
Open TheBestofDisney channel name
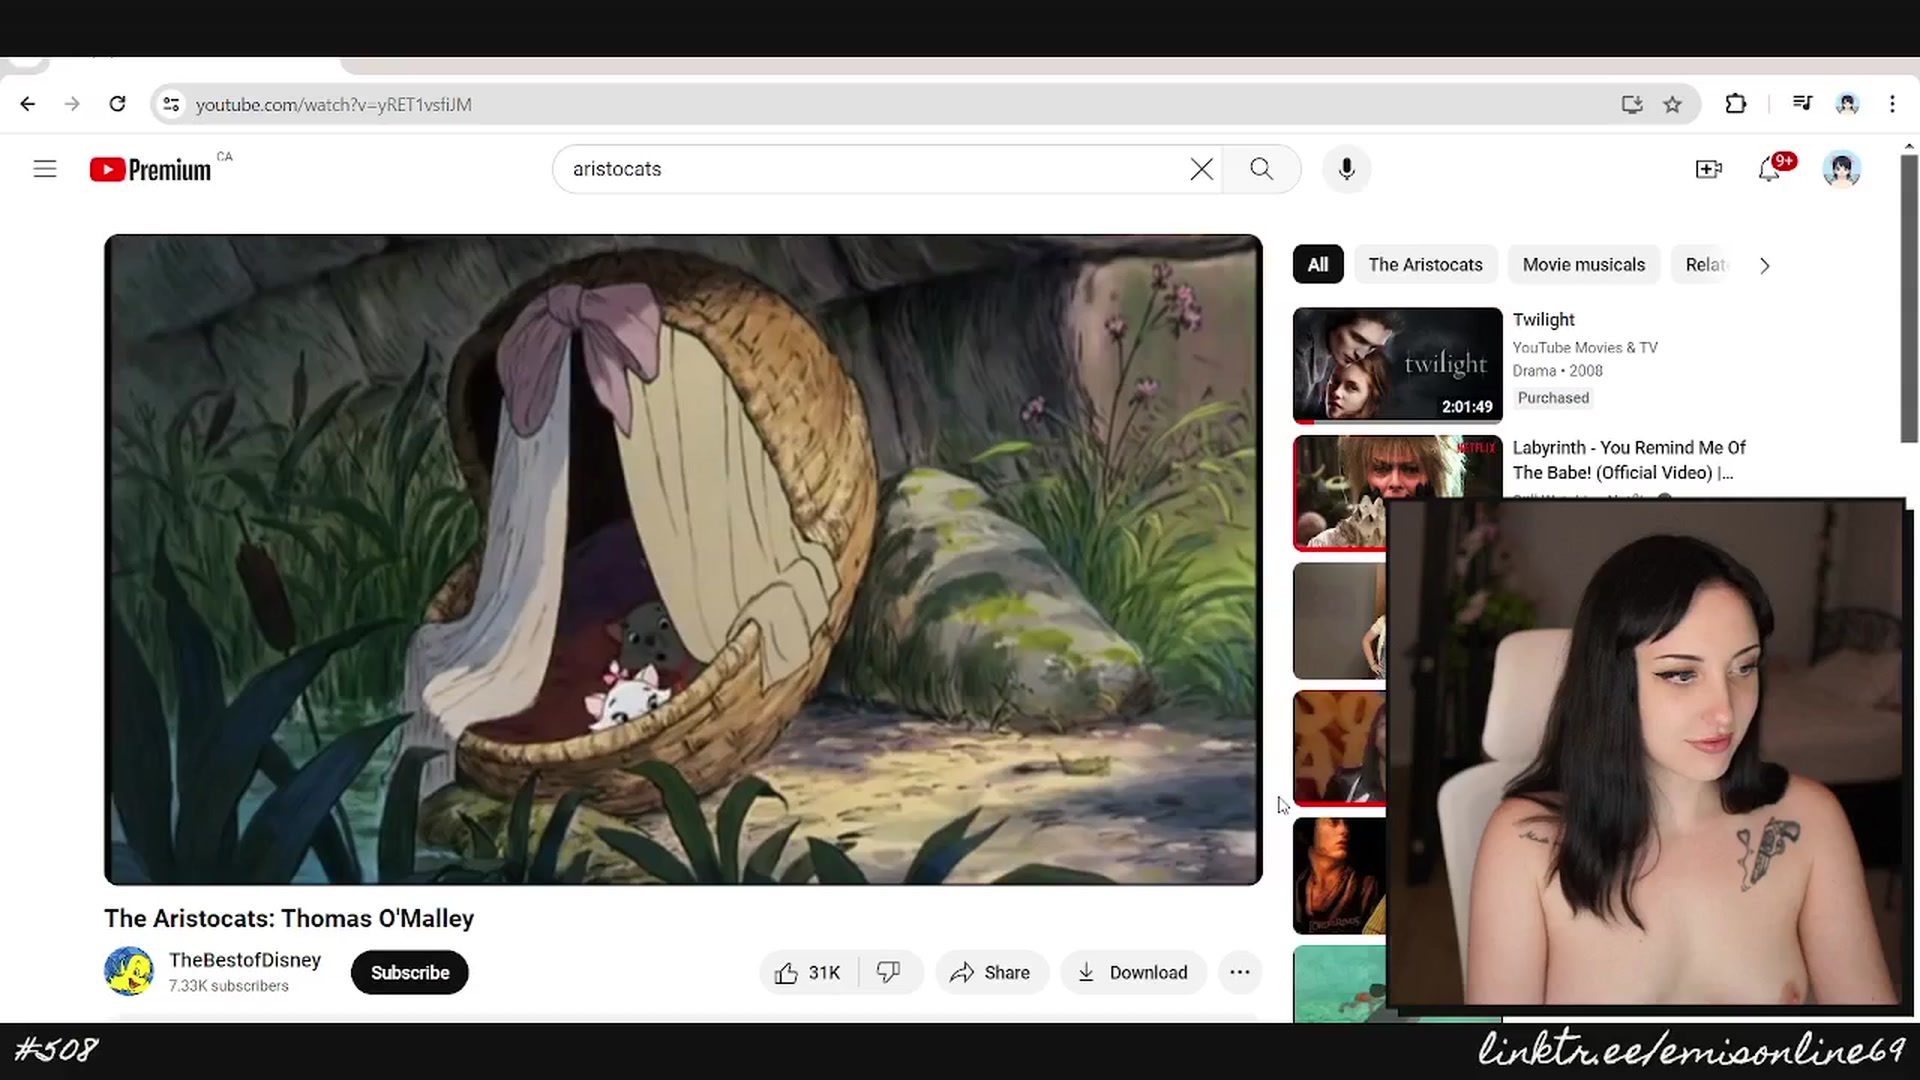click(245, 960)
